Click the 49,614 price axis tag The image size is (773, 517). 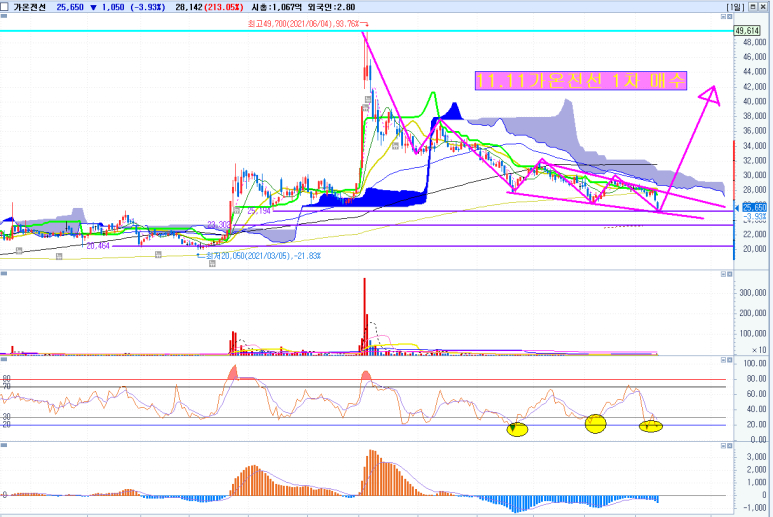tap(747, 31)
